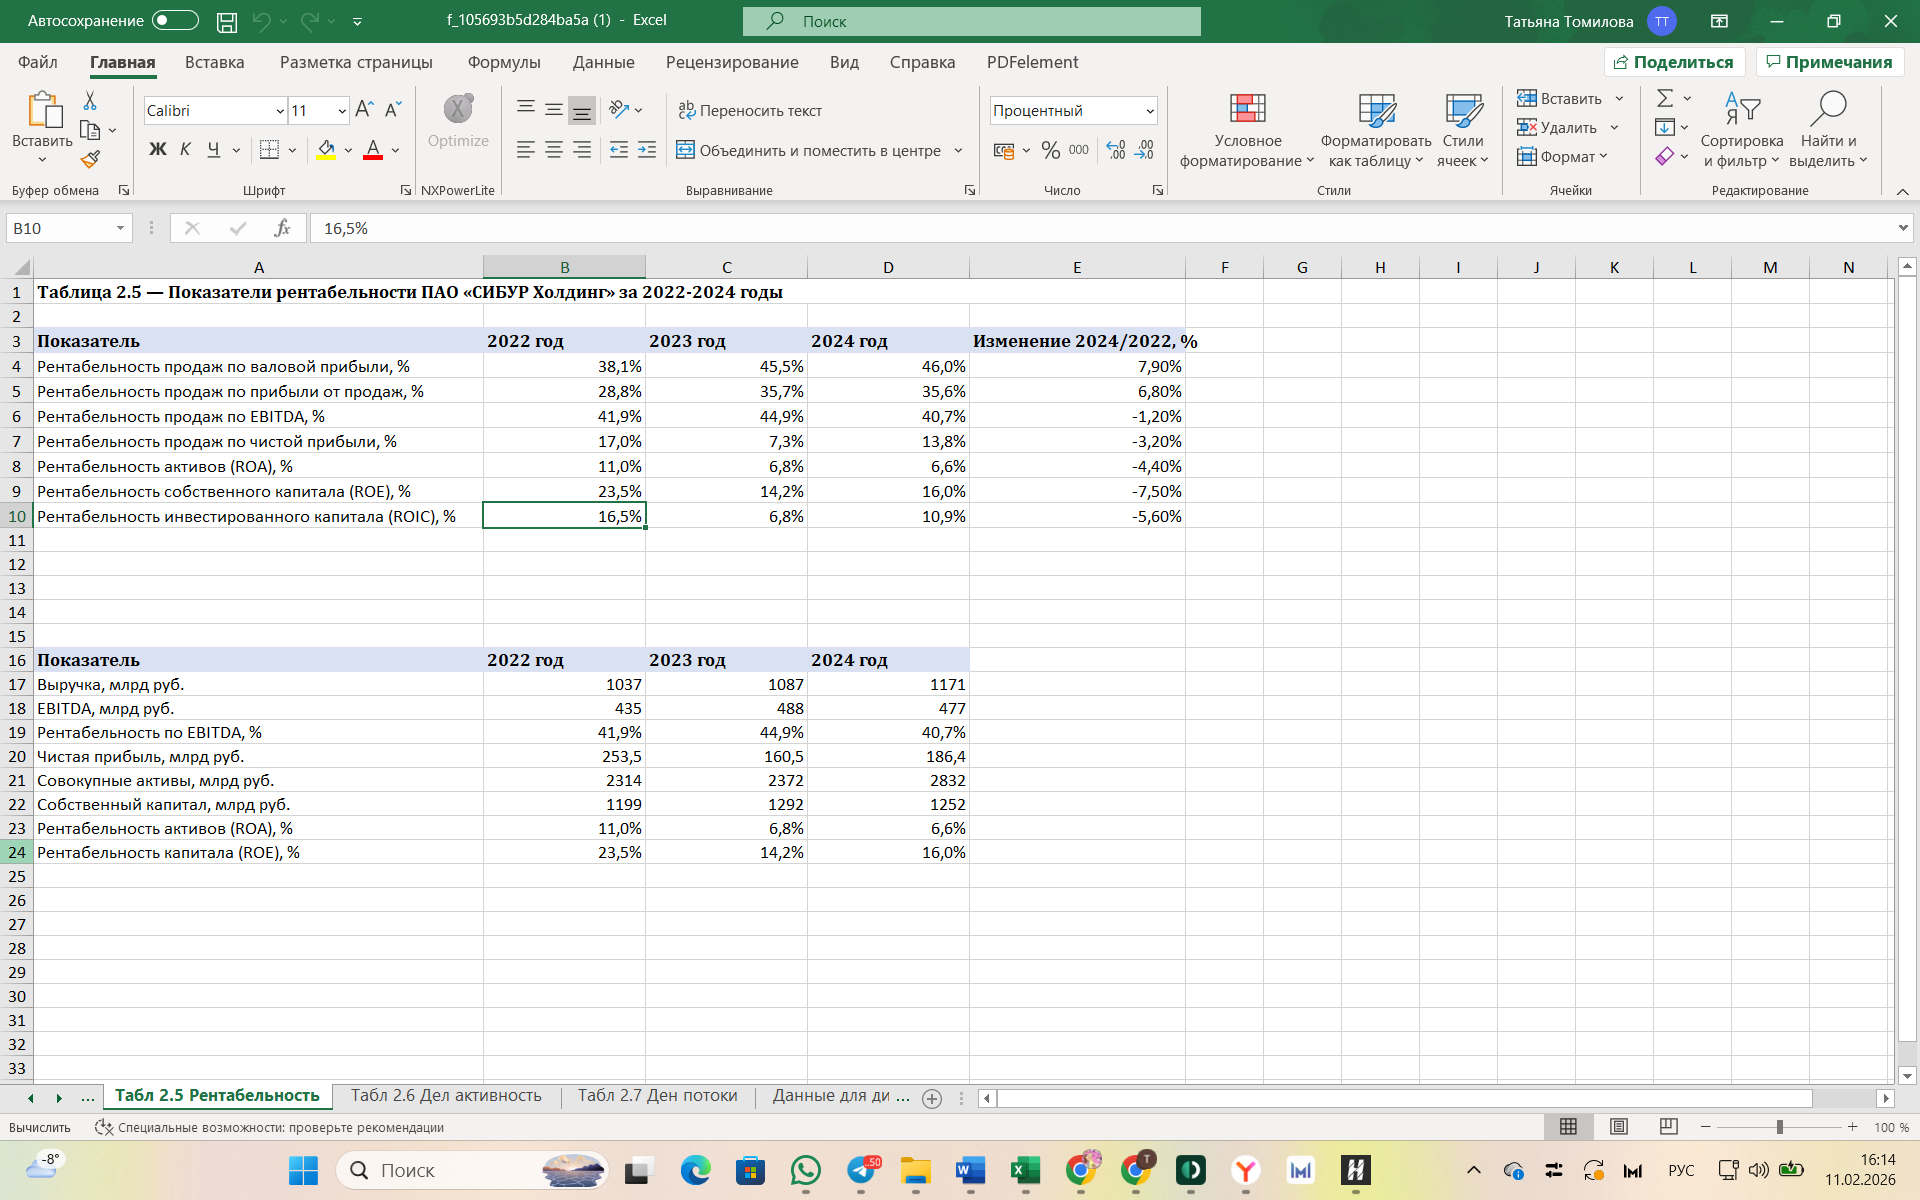
Task: Click the Borders icon in Font group
Action: (x=269, y=150)
